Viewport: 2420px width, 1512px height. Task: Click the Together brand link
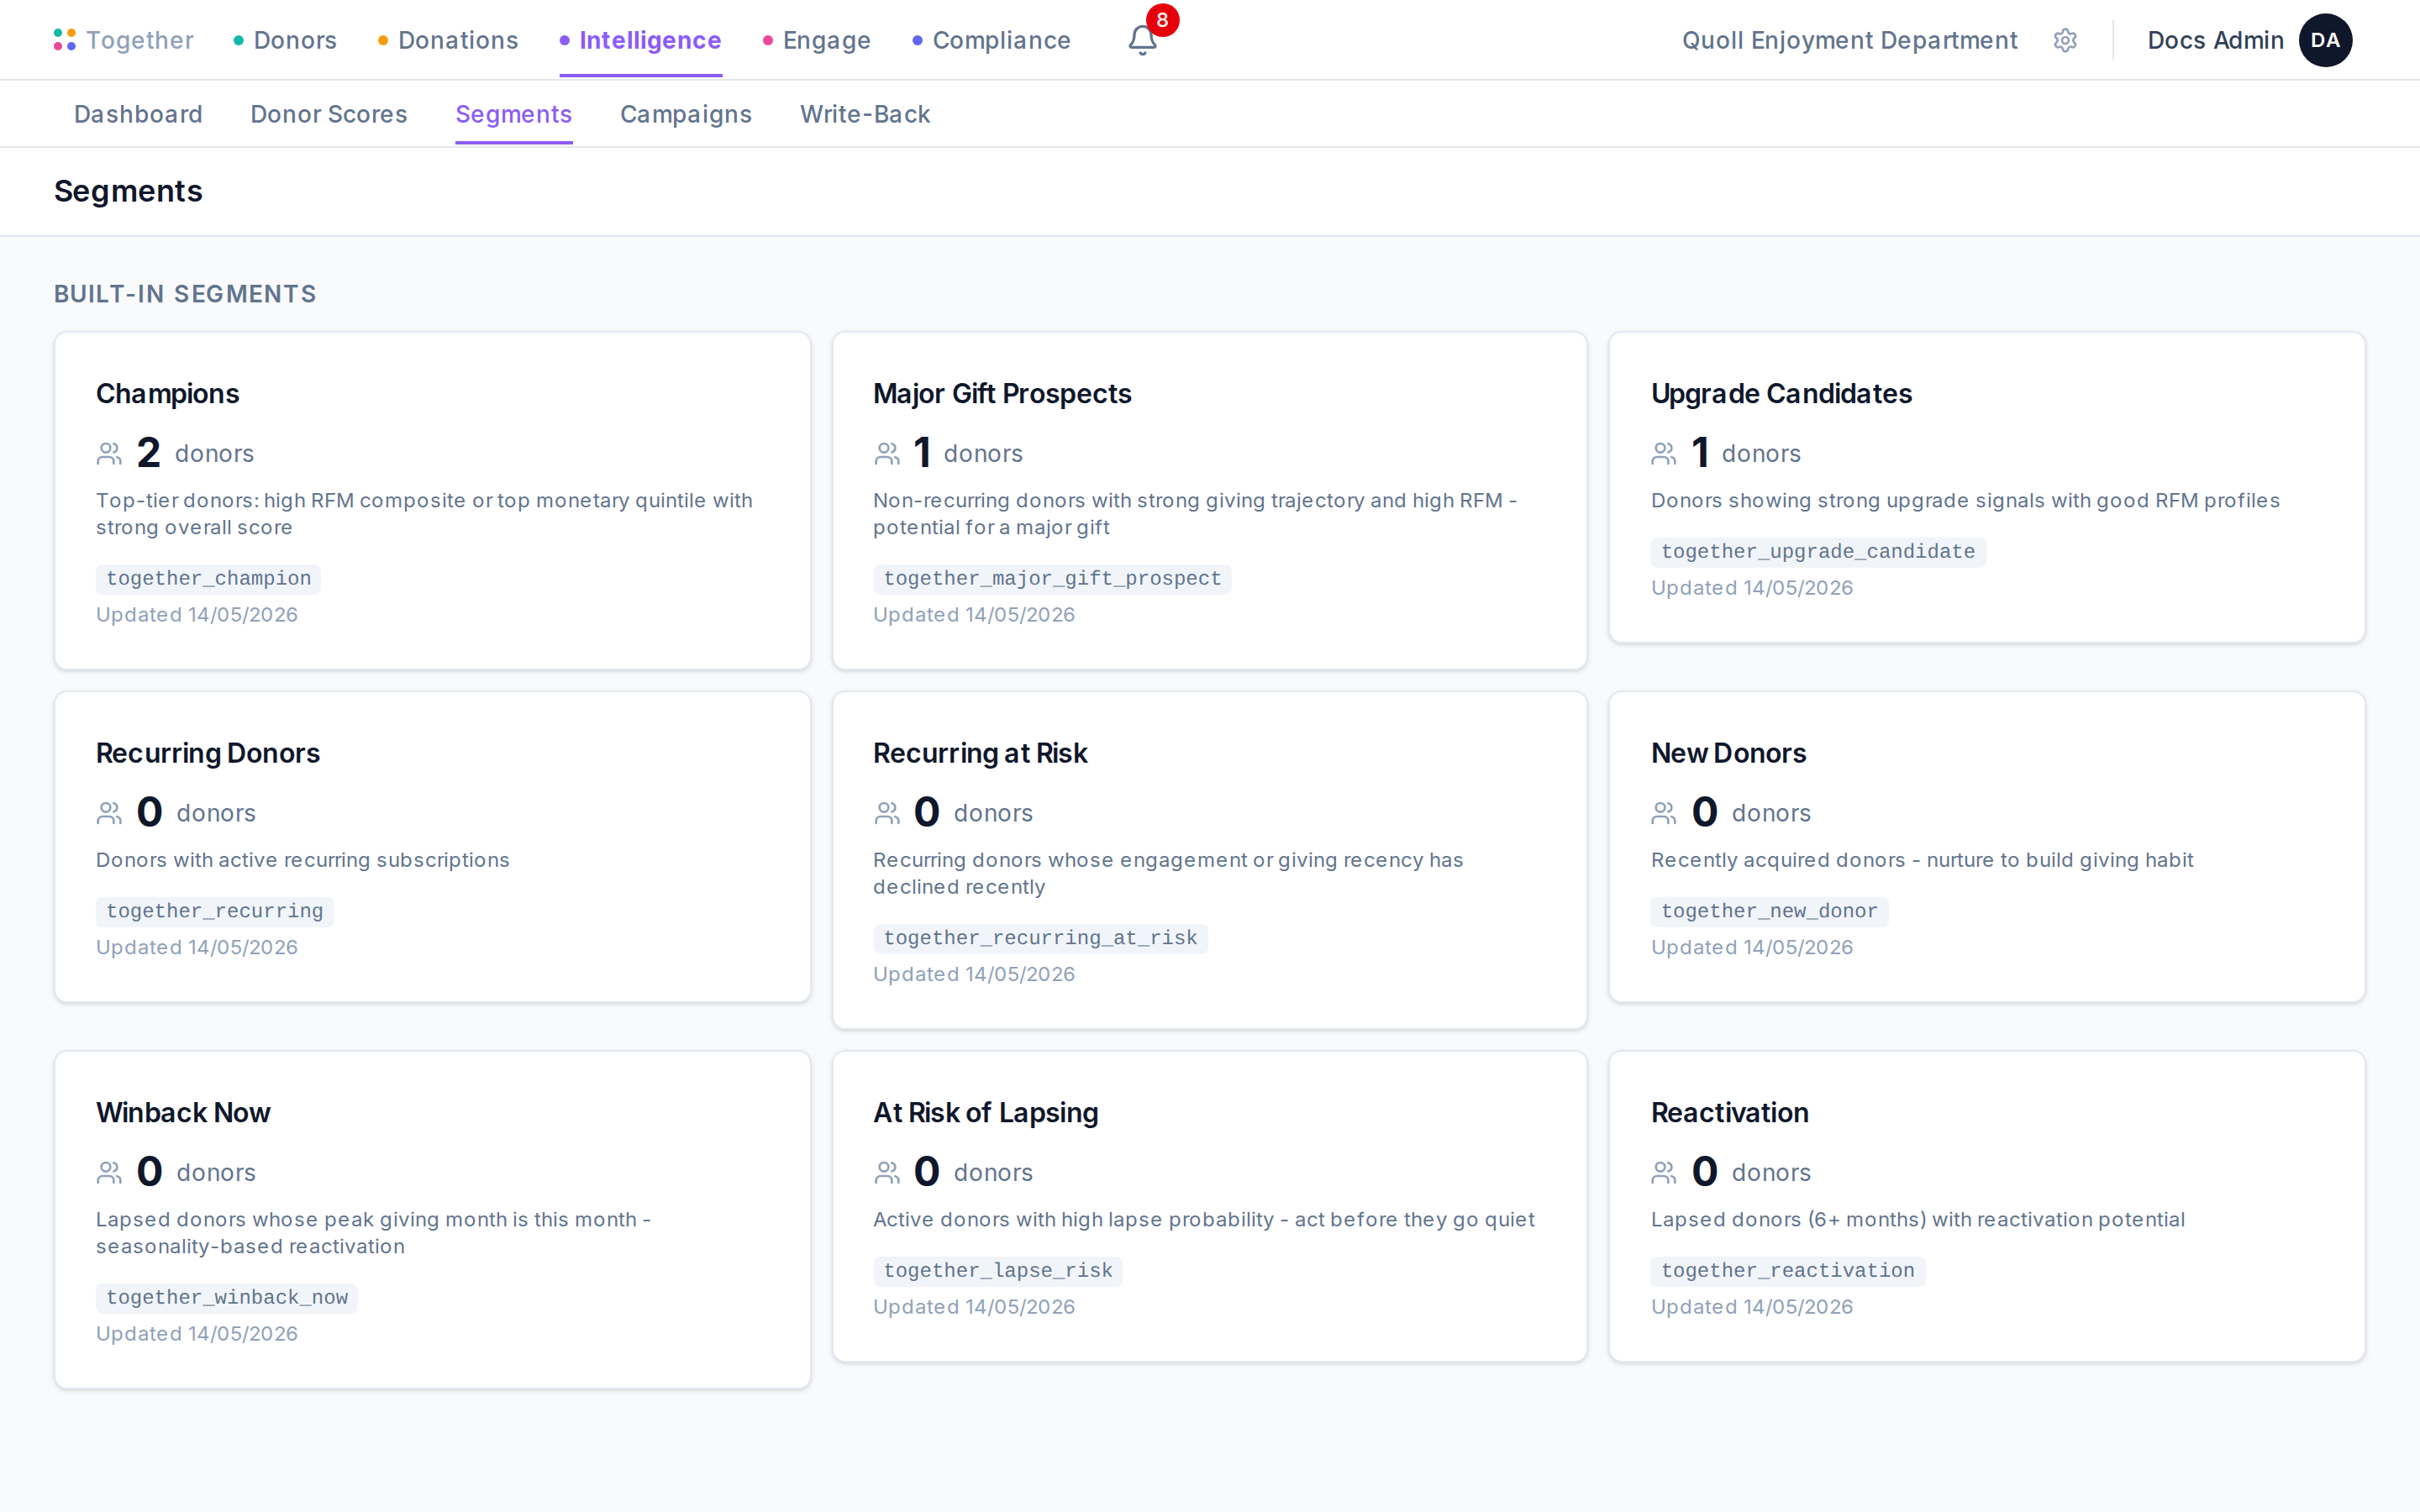pos(139,40)
